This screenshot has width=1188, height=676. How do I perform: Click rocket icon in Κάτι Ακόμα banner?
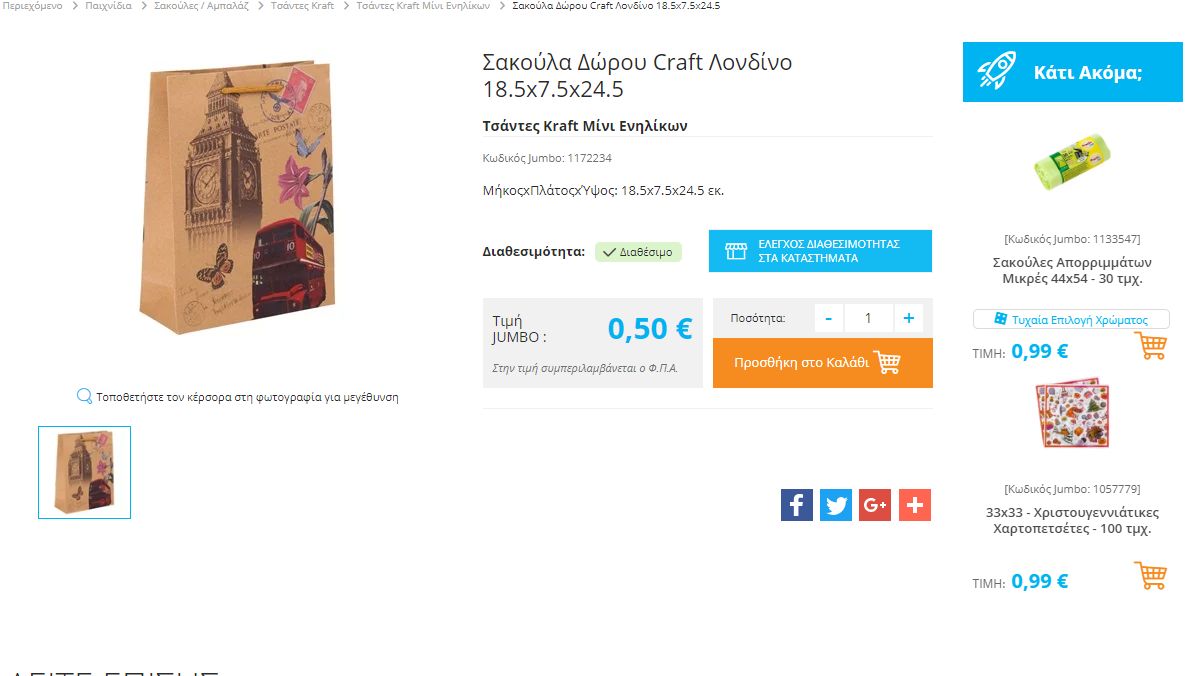[x=996, y=71]
